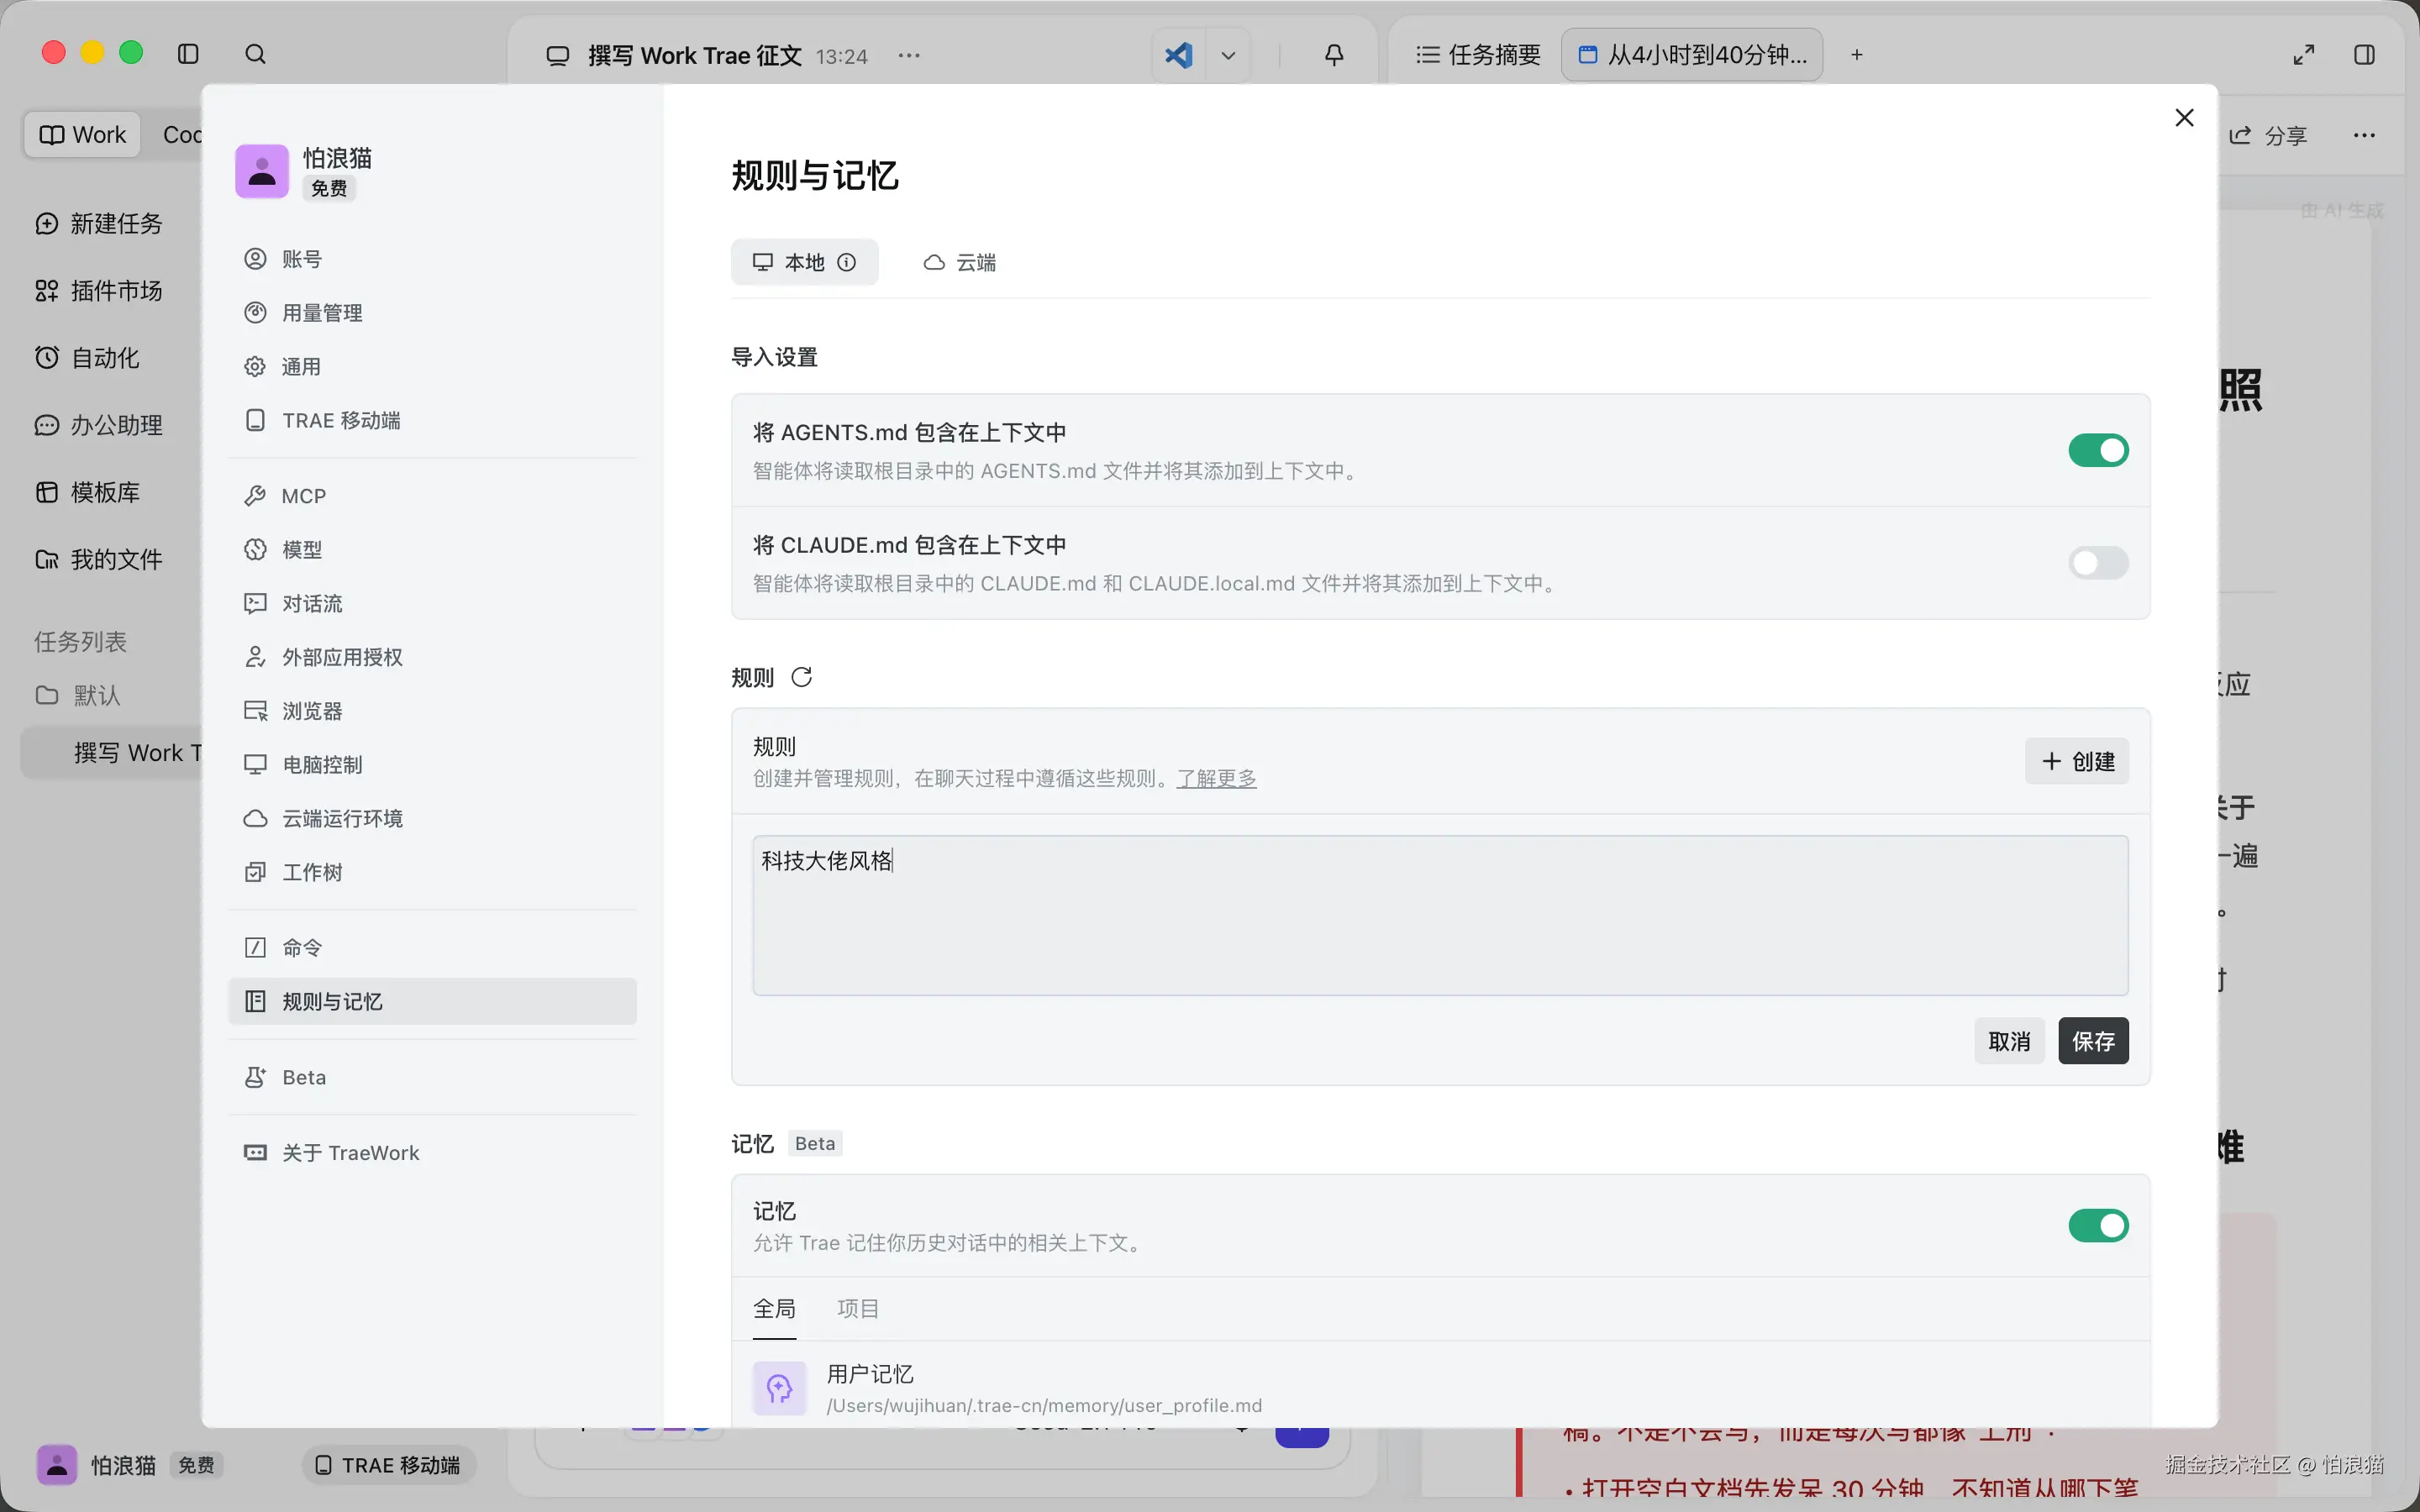Click the 创建 rule button
Screen dimensions: 2420x1512
coord(2077,762)
